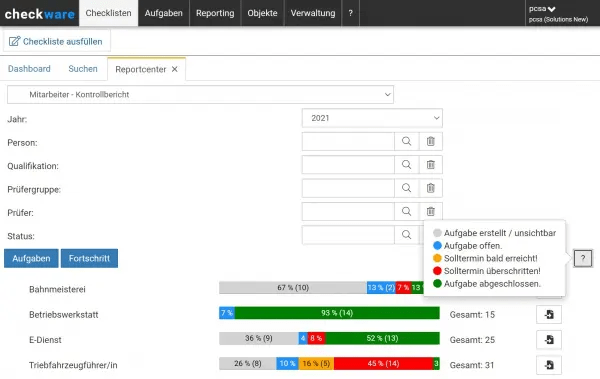
Task: Switch to the Dashboard tab
Action: point(29,69)
